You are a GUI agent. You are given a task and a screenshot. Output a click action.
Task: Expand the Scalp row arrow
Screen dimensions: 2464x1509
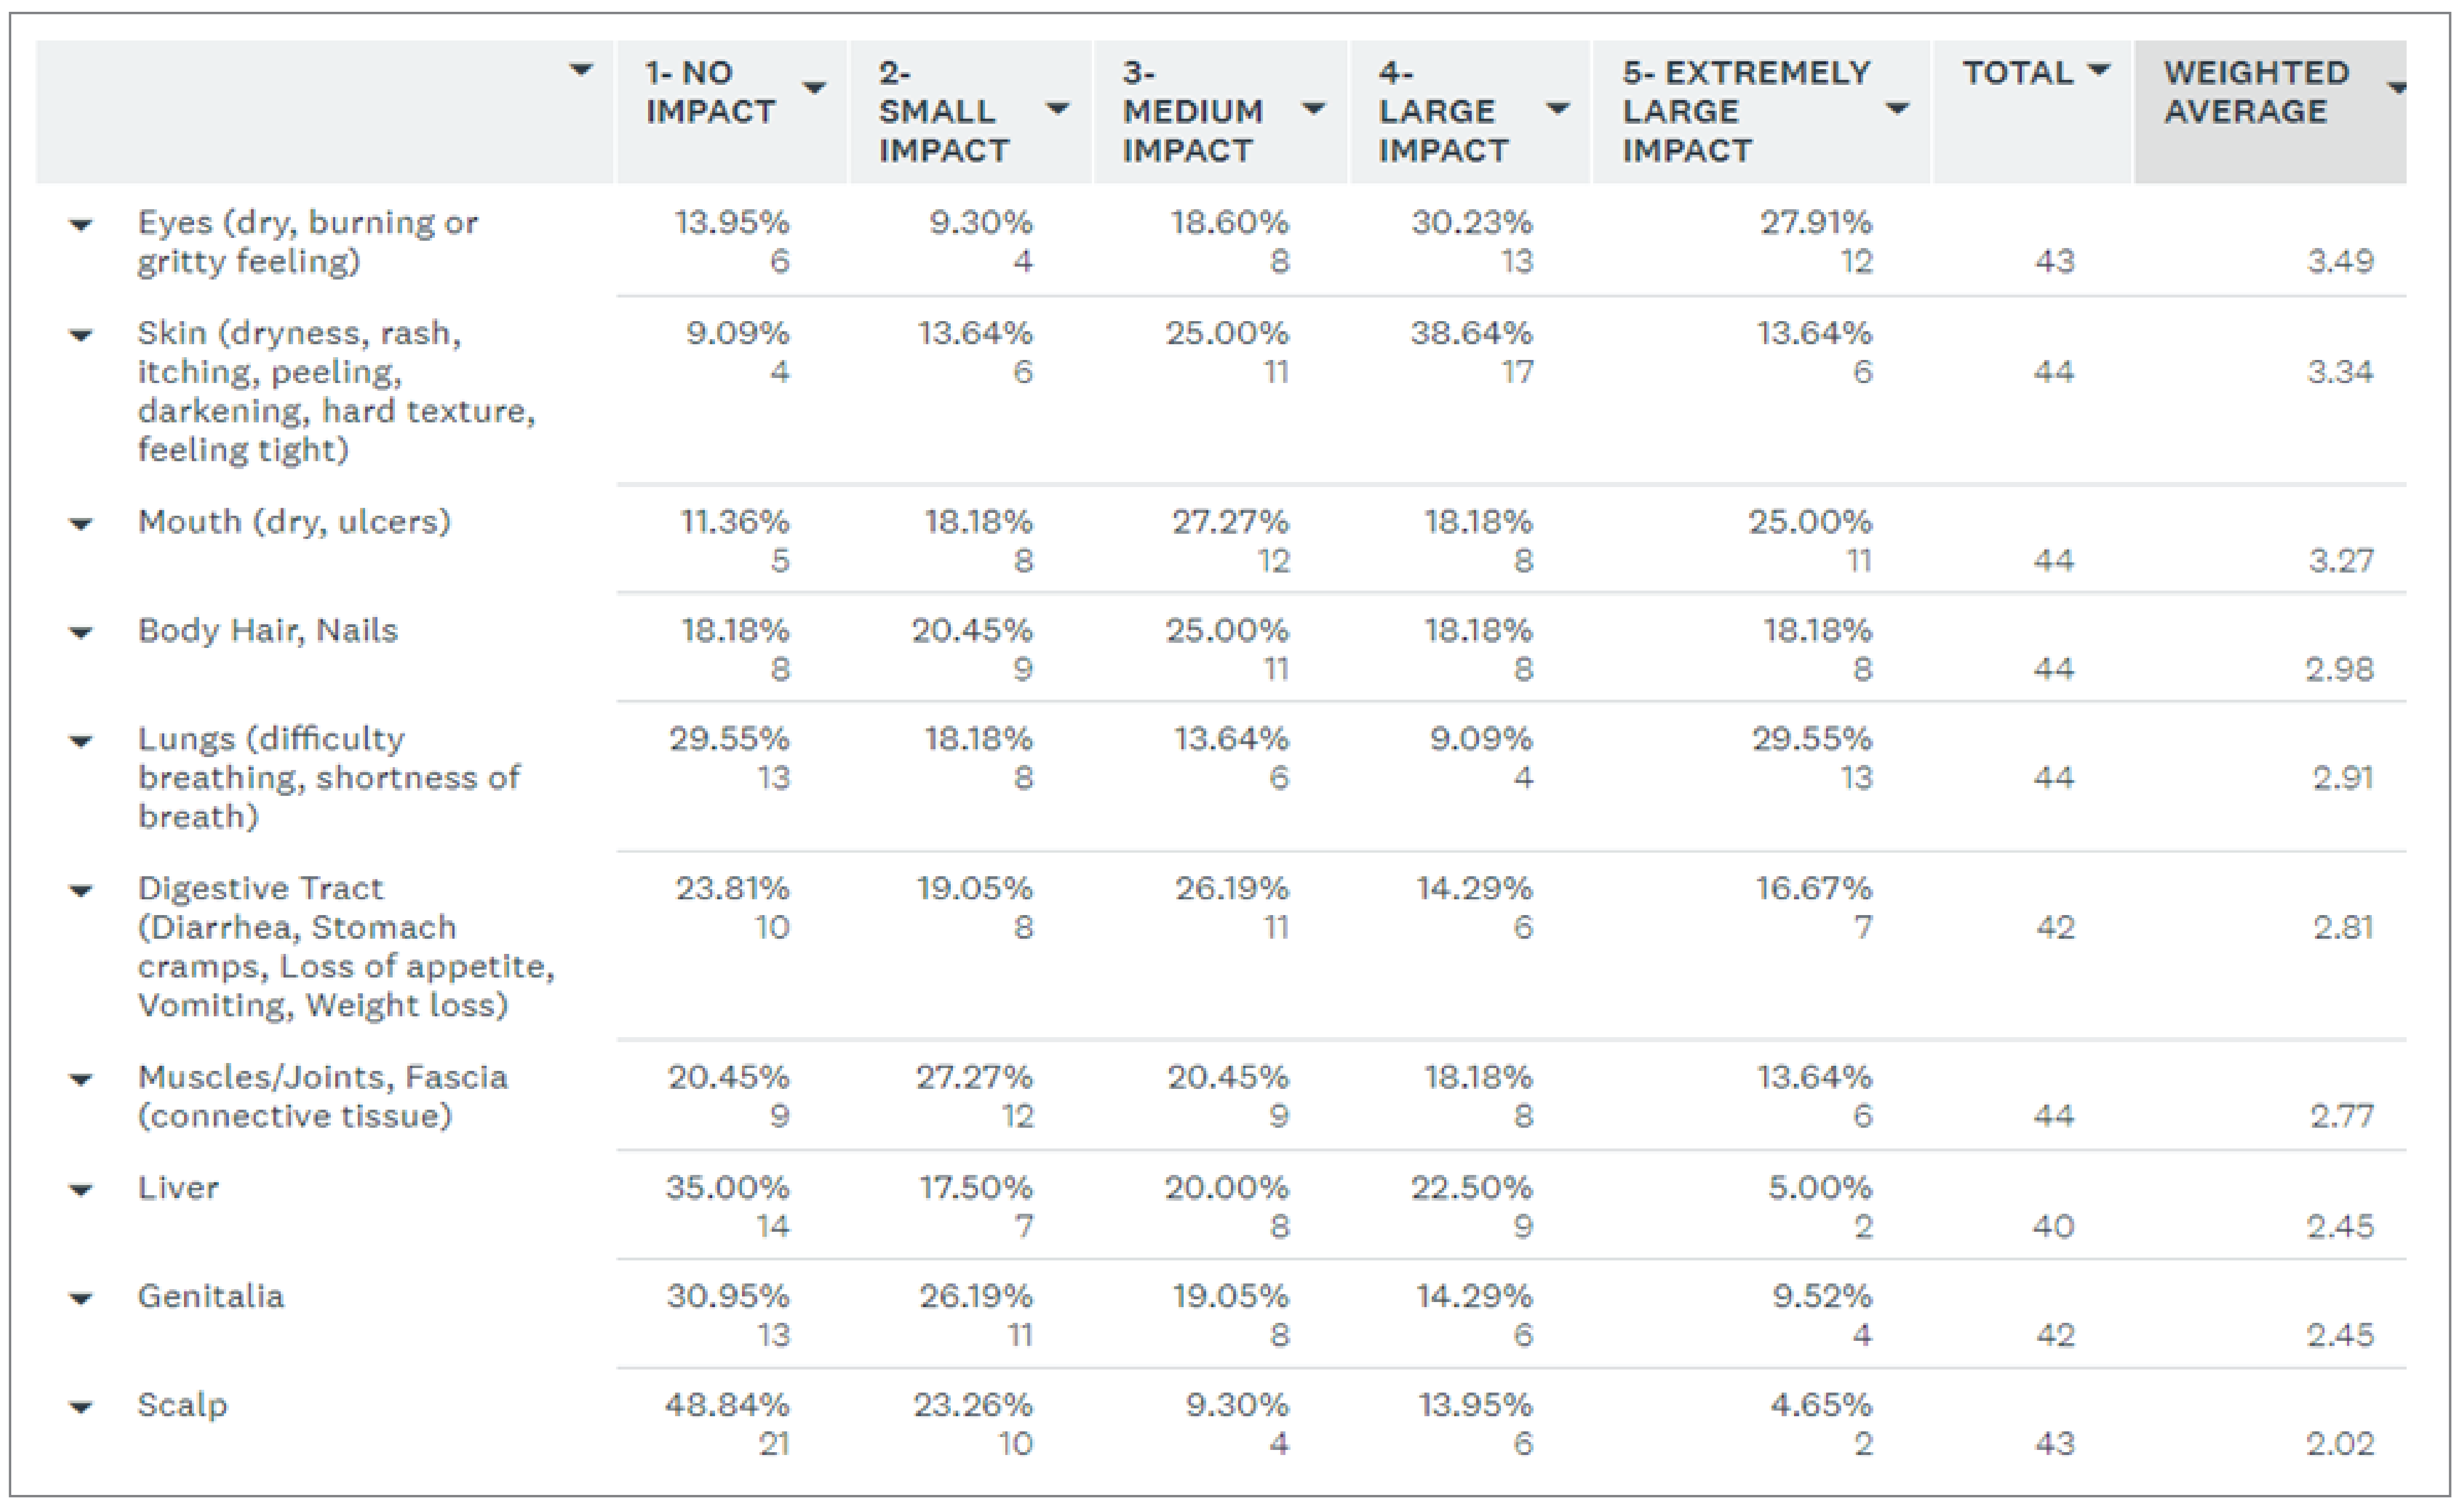(x=81, y=1408)
